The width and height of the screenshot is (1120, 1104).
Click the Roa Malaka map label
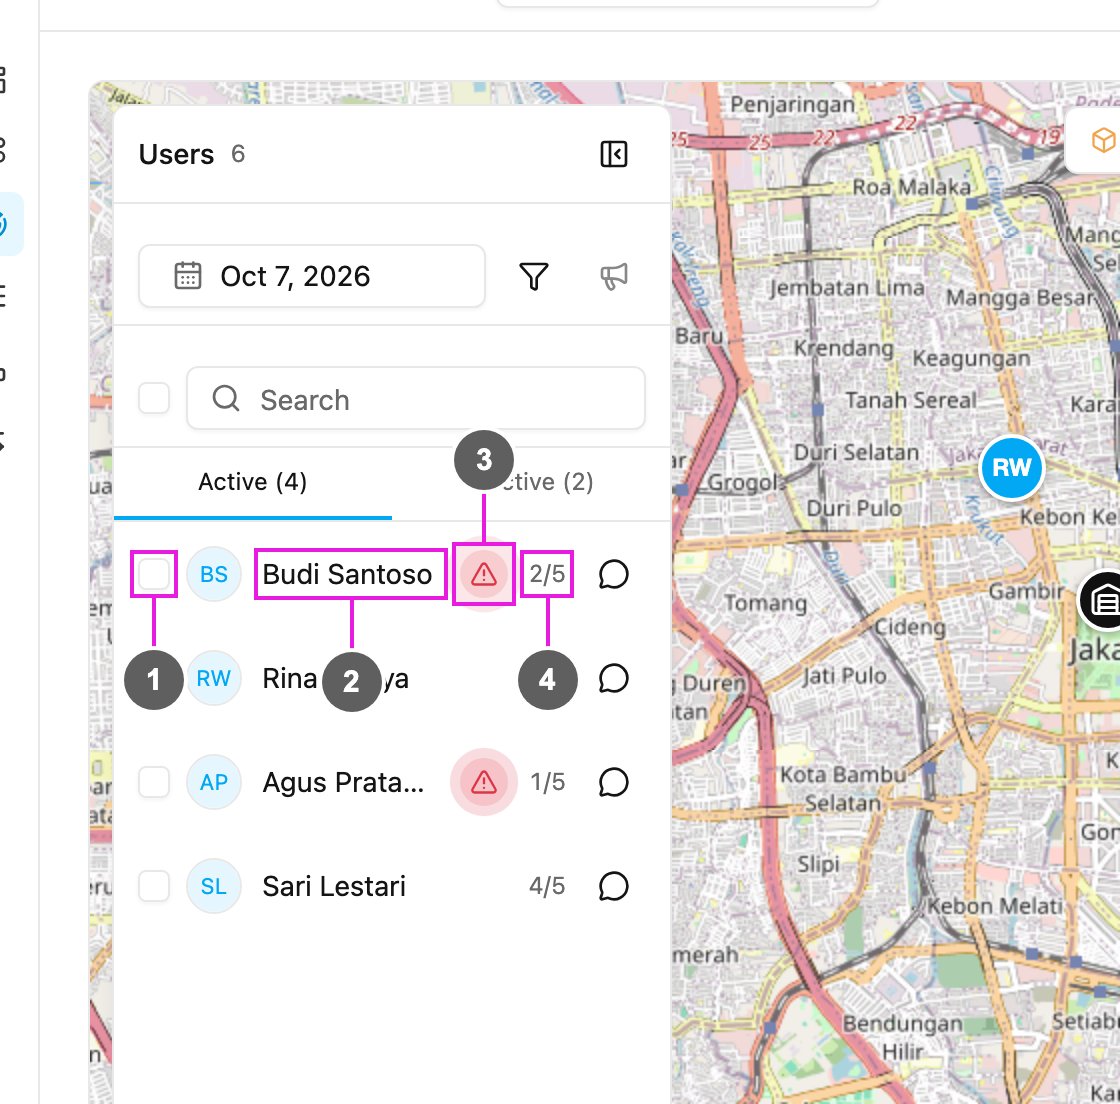tap(912, 187)
